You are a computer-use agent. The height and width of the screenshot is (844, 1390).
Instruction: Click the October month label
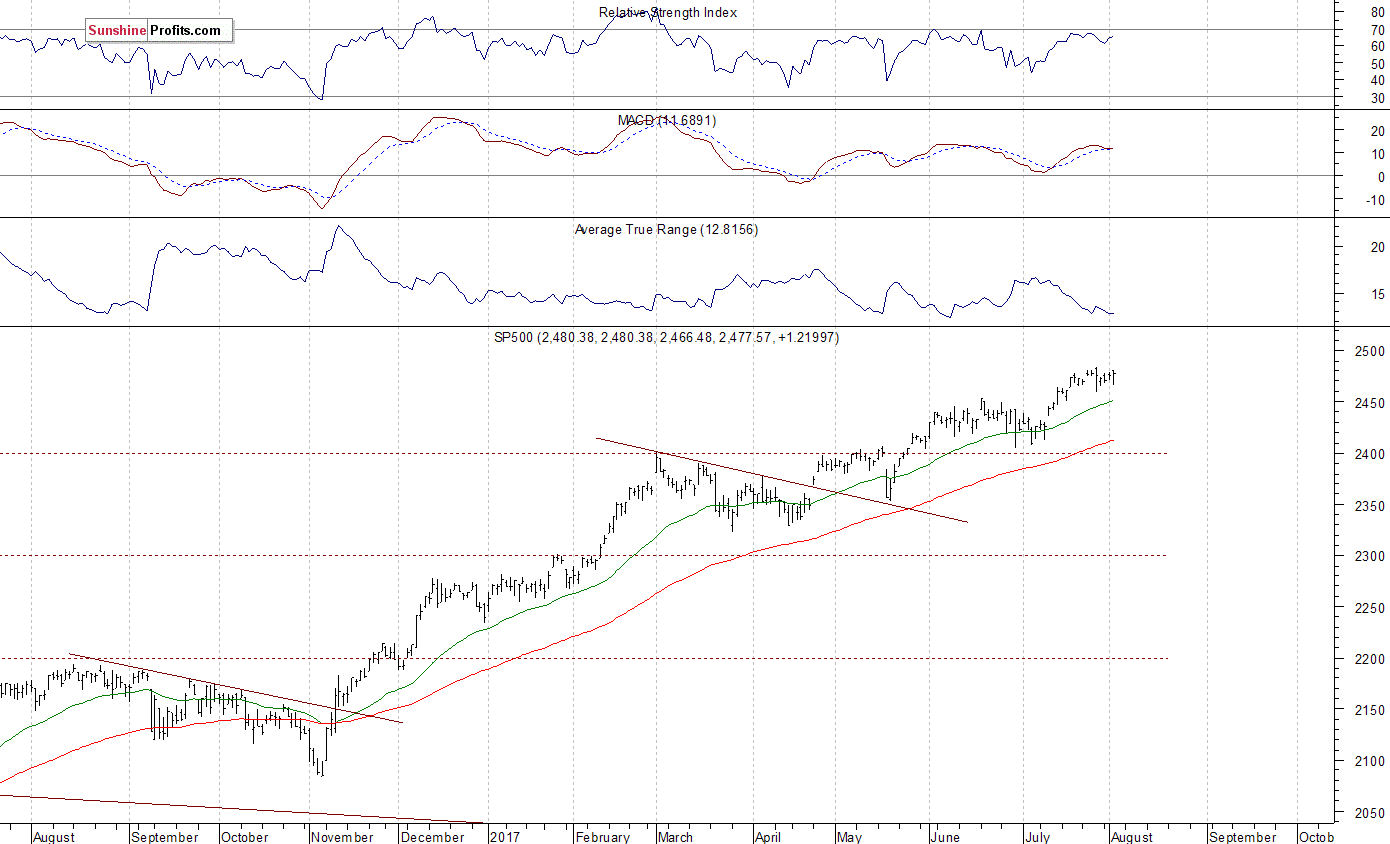point(244,837)
